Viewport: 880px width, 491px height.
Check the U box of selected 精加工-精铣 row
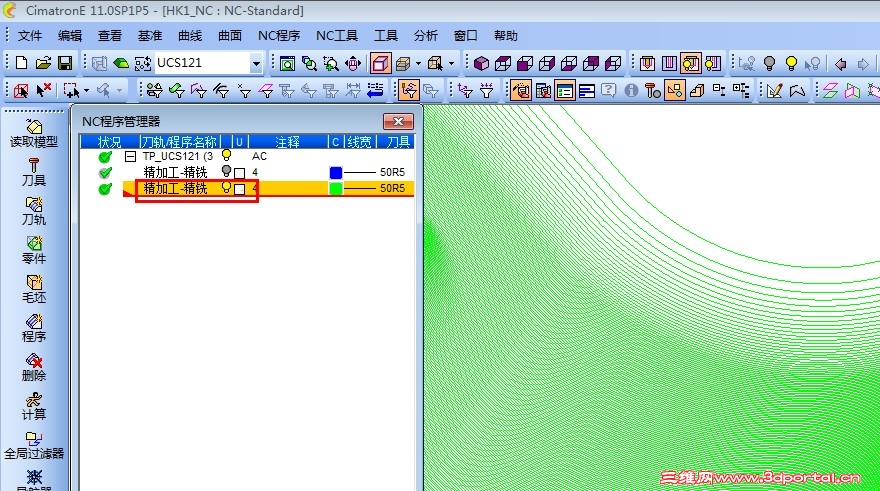[x=240, y=189]
